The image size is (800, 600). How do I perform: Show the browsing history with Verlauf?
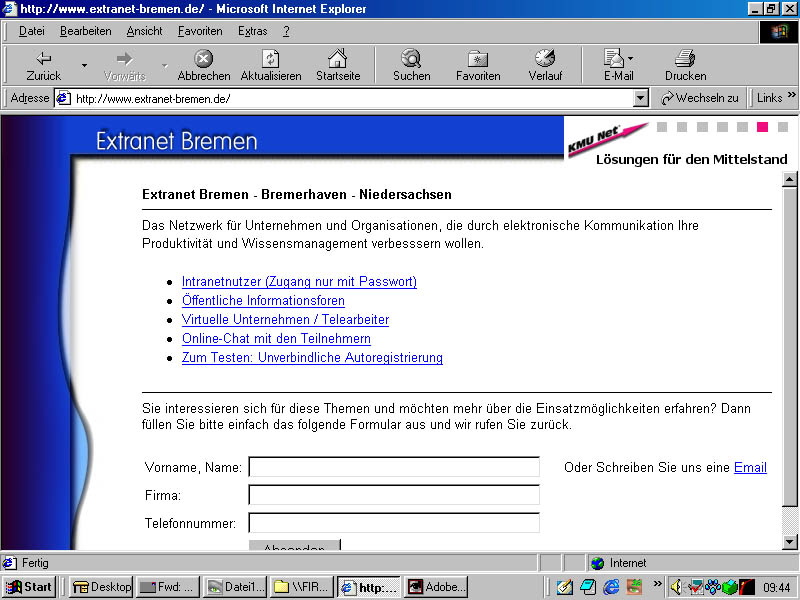(545, 65)
